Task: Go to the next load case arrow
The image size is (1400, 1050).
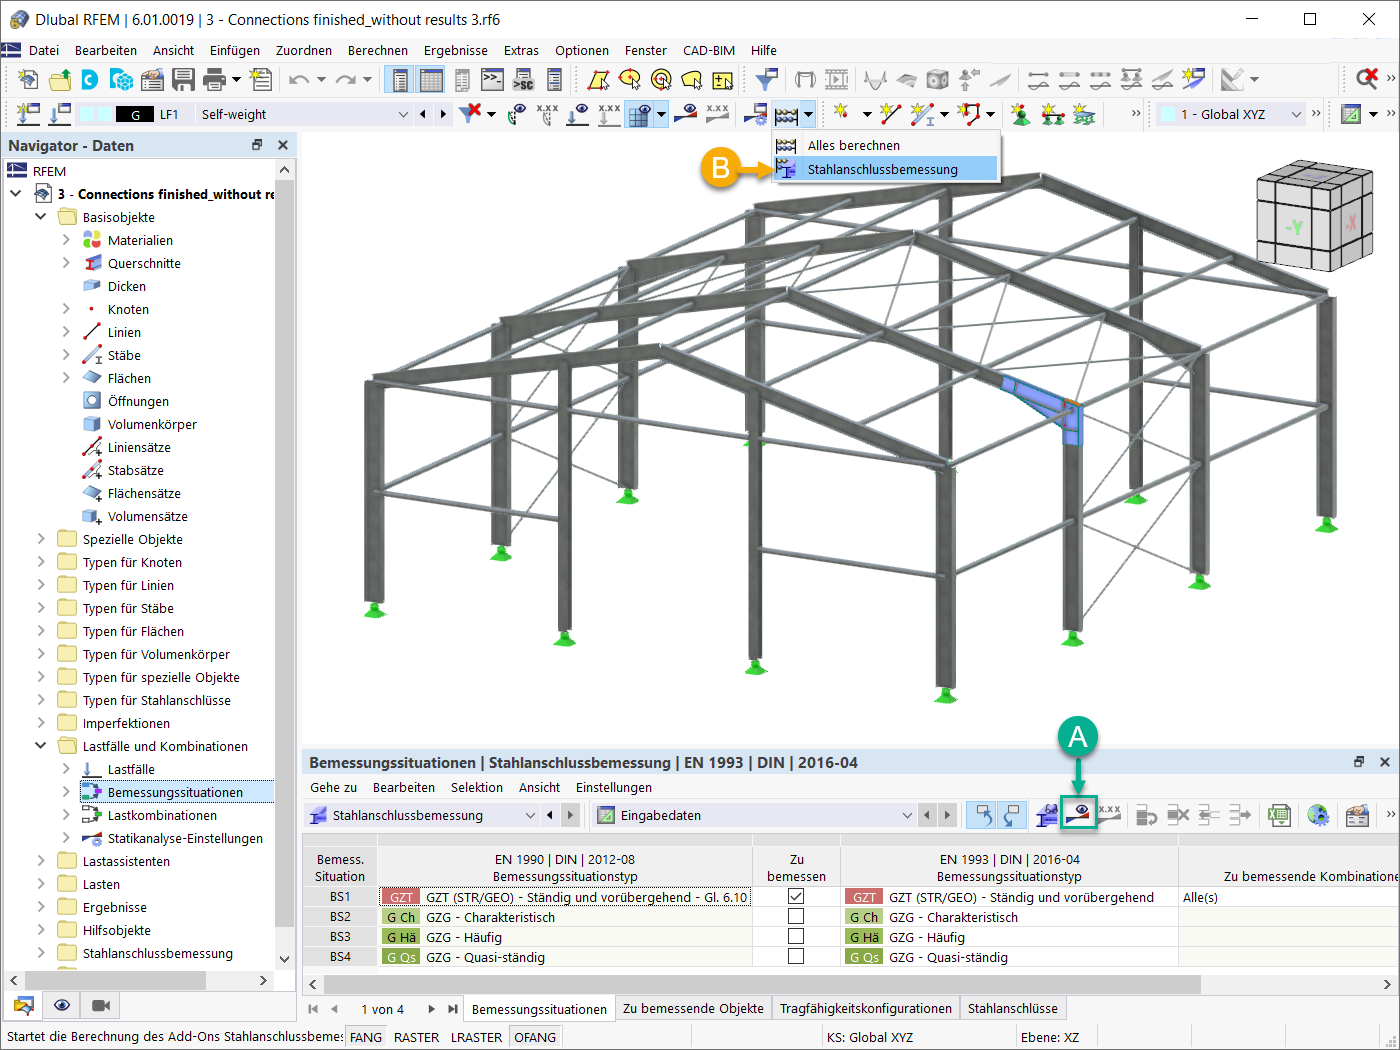Action: (x=443, y=114)
